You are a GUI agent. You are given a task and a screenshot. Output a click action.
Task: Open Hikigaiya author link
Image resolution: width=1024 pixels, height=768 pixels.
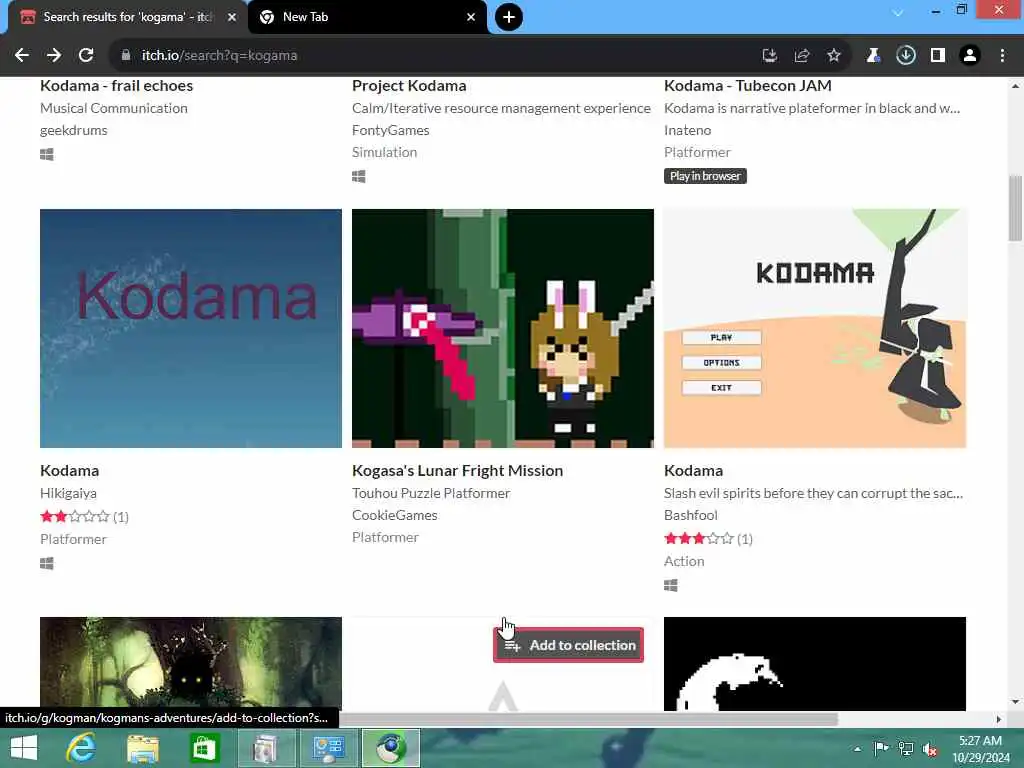(x=68, y=493)
